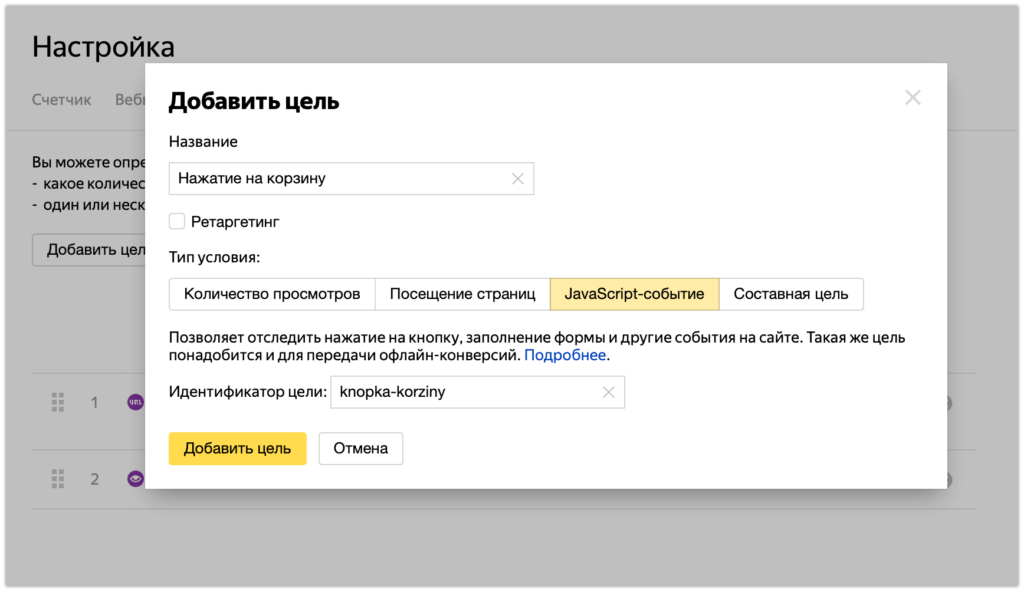Select Количество просмотров condition type
This screenshot has height=592, width=1024.
tap(272, 294)
